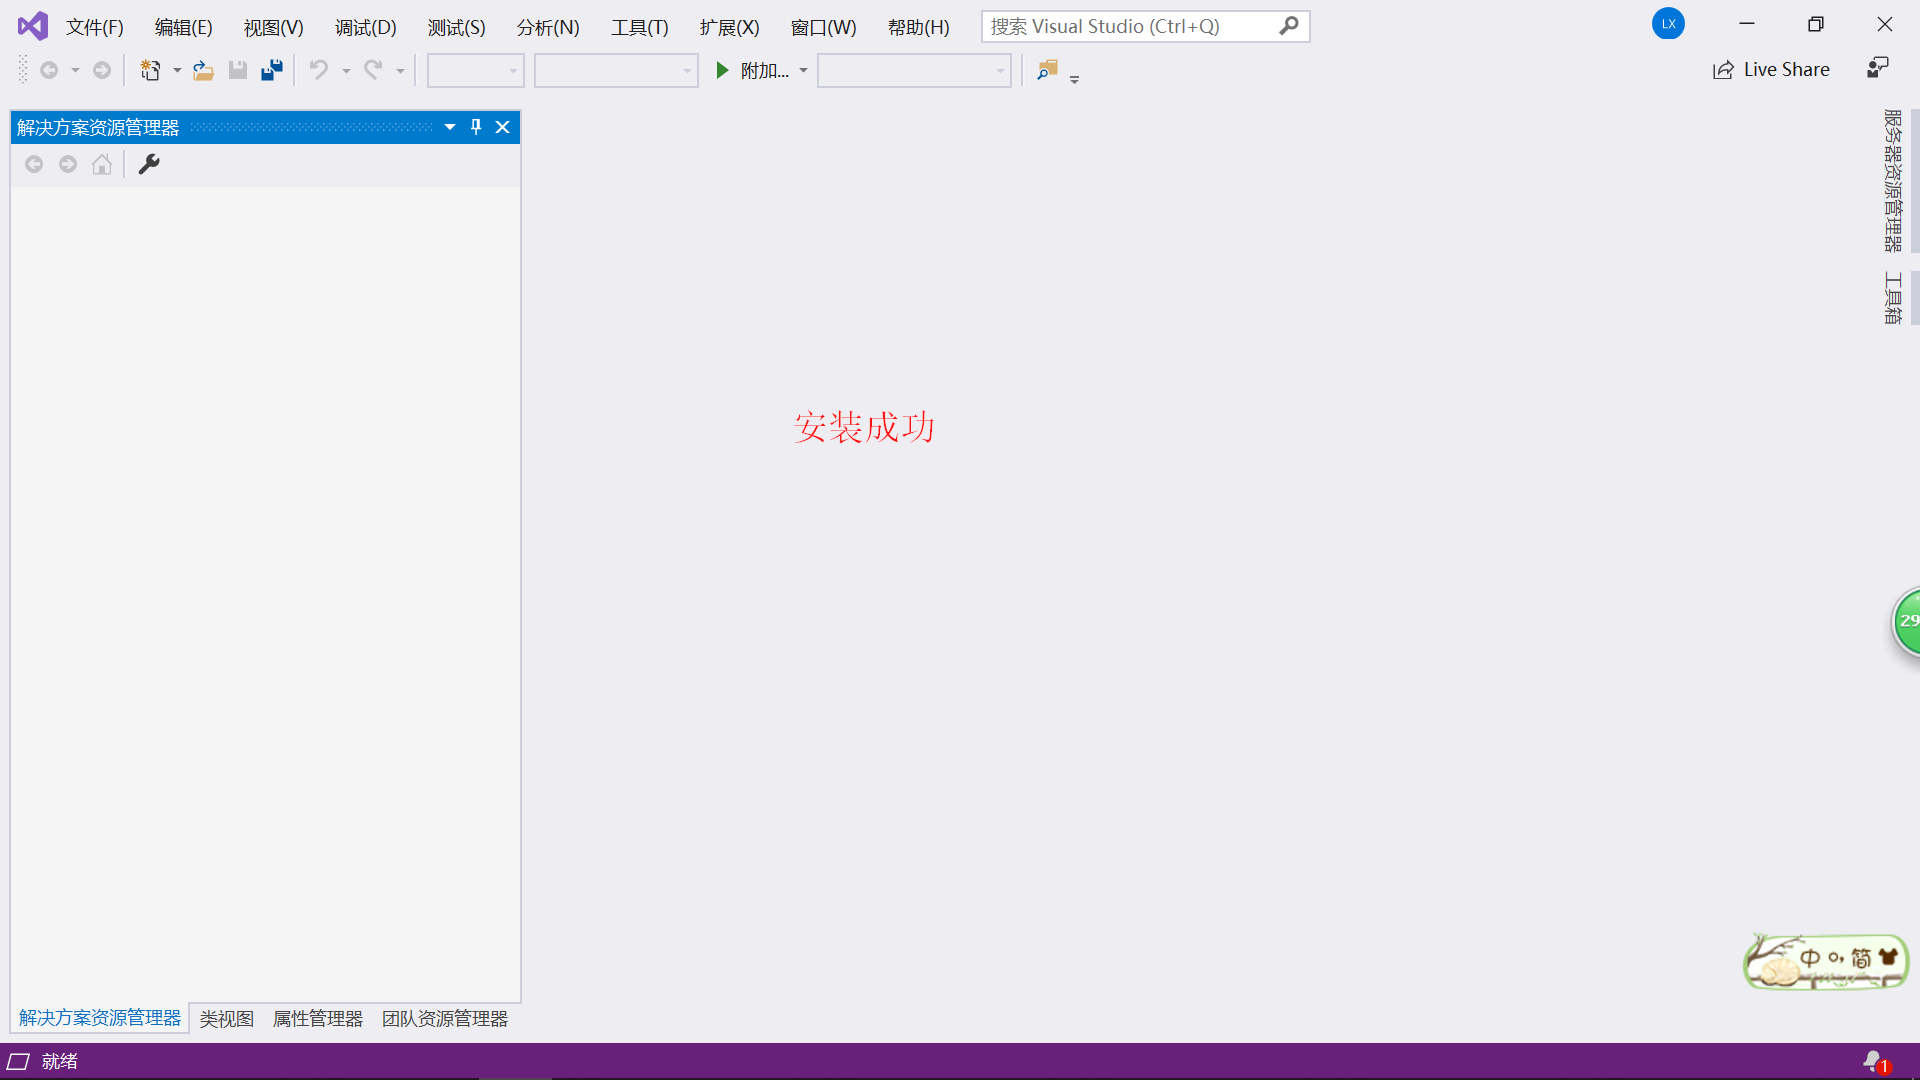This screenshot has height=1080, width=1920.
Task: Click the feedback icon beside Live Share
Action: (x=1877, y=68)
